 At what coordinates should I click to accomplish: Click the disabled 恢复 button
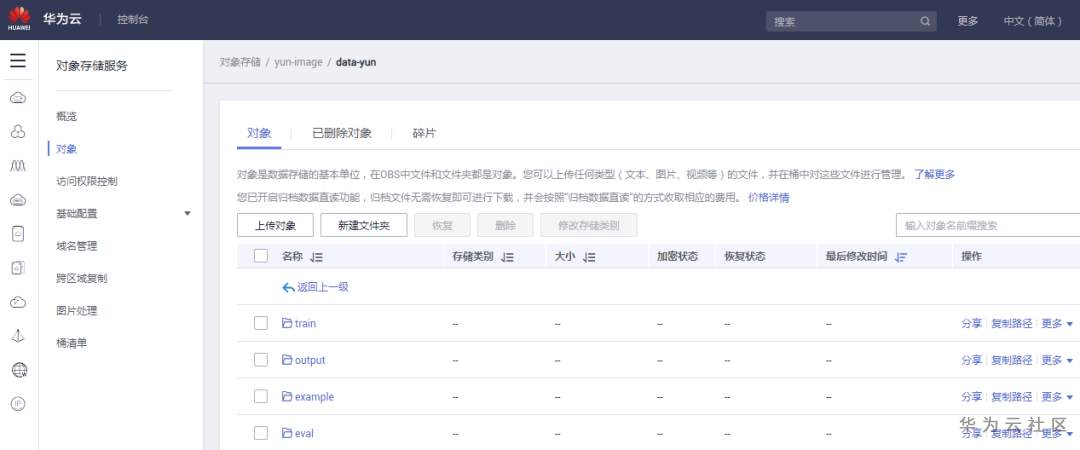(x=442, y=225)
